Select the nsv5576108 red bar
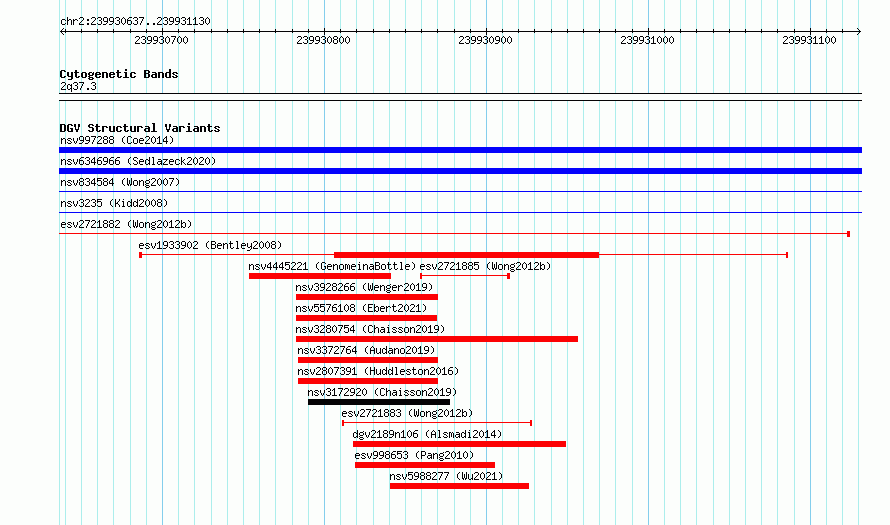Screen dimensions: 890x525 [x=366, y=318]
